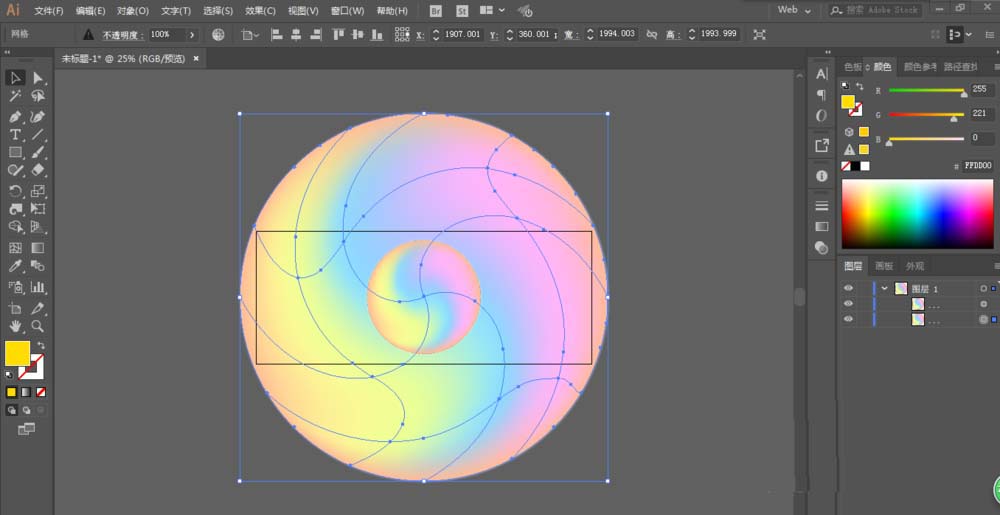Click the R slider in color panel
The height and width of the screenshot is (515, 1000).
(x=927, y=91)
